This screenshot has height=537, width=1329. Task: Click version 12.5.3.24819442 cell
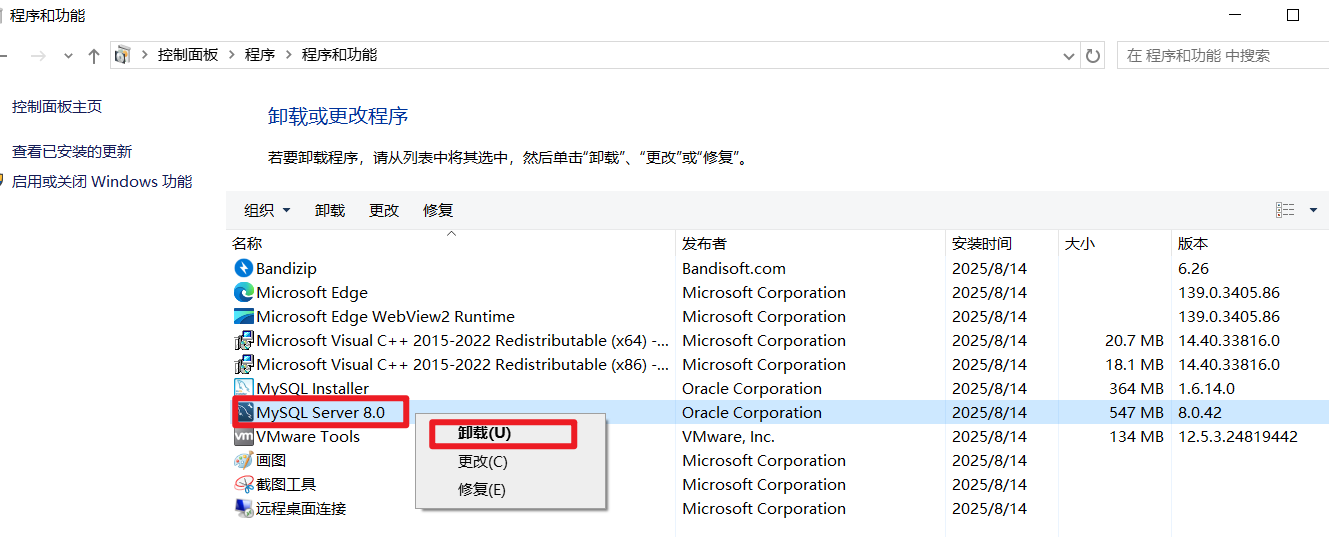tap(1238, 436)
